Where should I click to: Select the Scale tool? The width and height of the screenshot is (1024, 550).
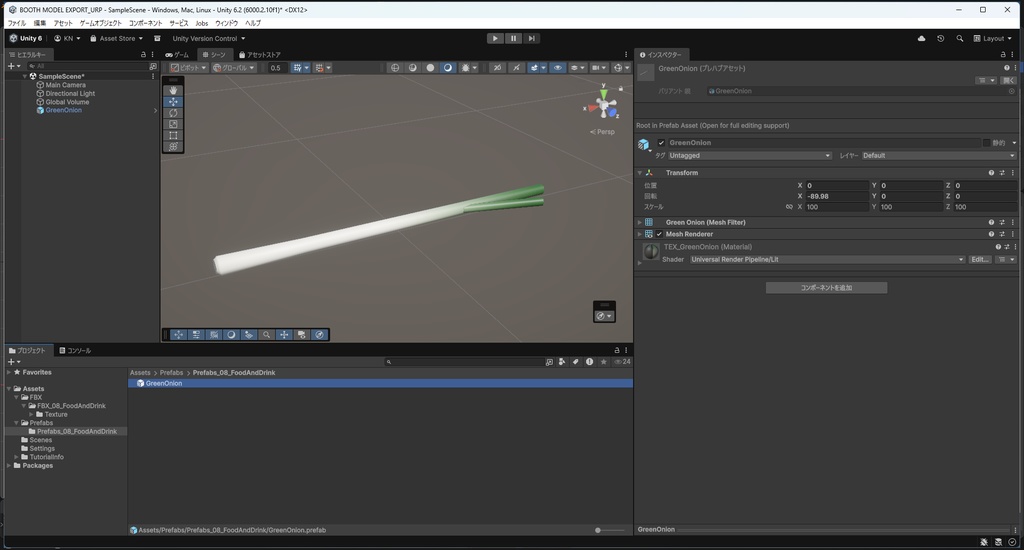click(x=173, y=124)
